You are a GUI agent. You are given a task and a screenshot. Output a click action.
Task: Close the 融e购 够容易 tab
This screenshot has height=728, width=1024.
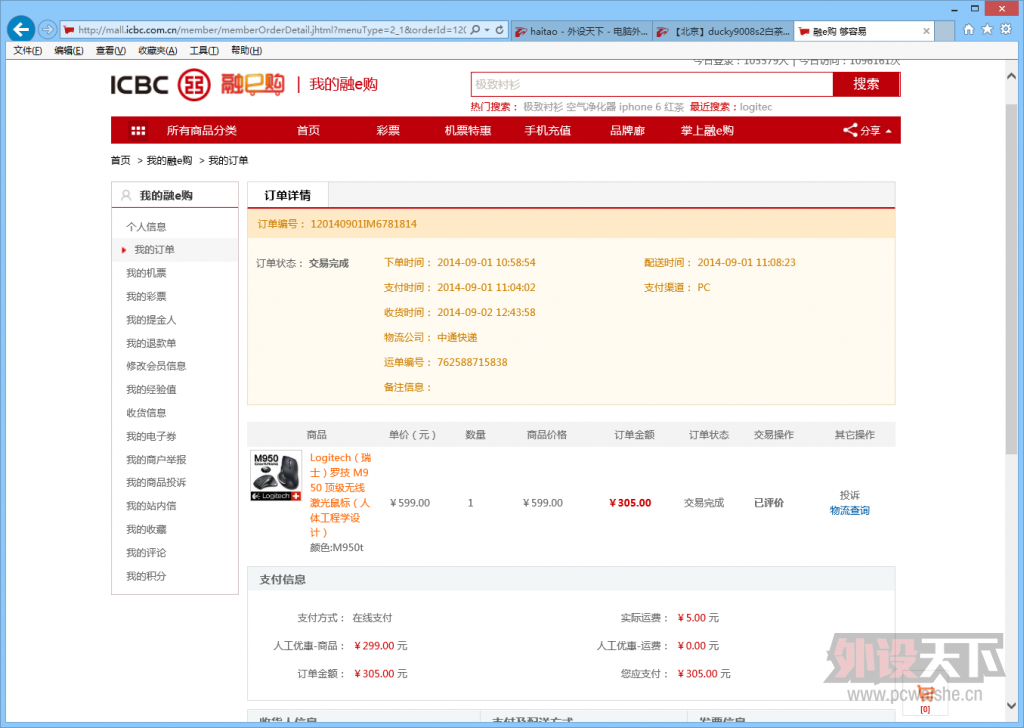pyautogui.click(x=926, y=31)
